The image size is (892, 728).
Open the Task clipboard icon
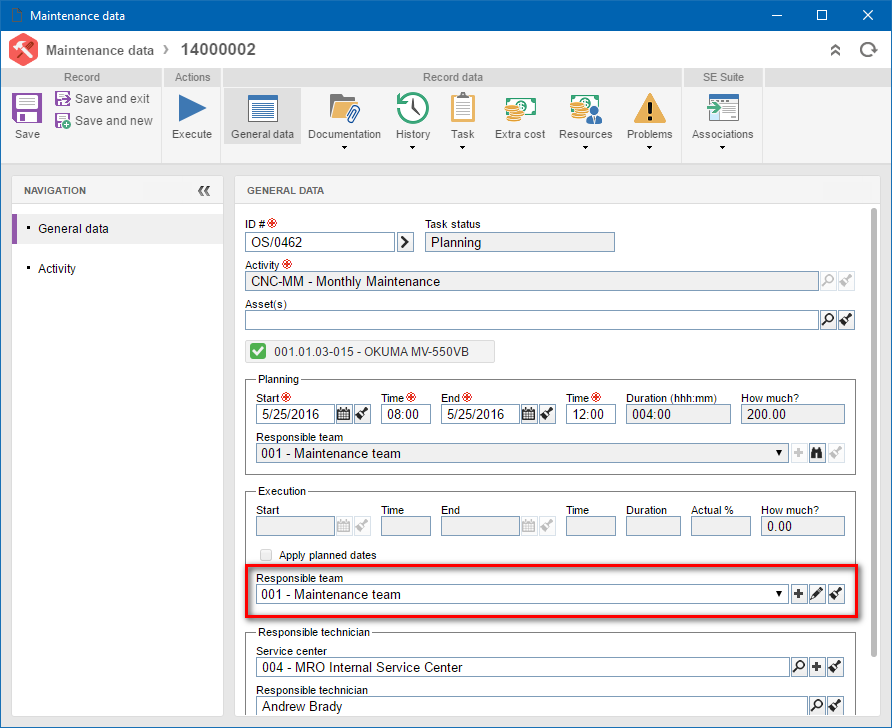click(462, 109)
